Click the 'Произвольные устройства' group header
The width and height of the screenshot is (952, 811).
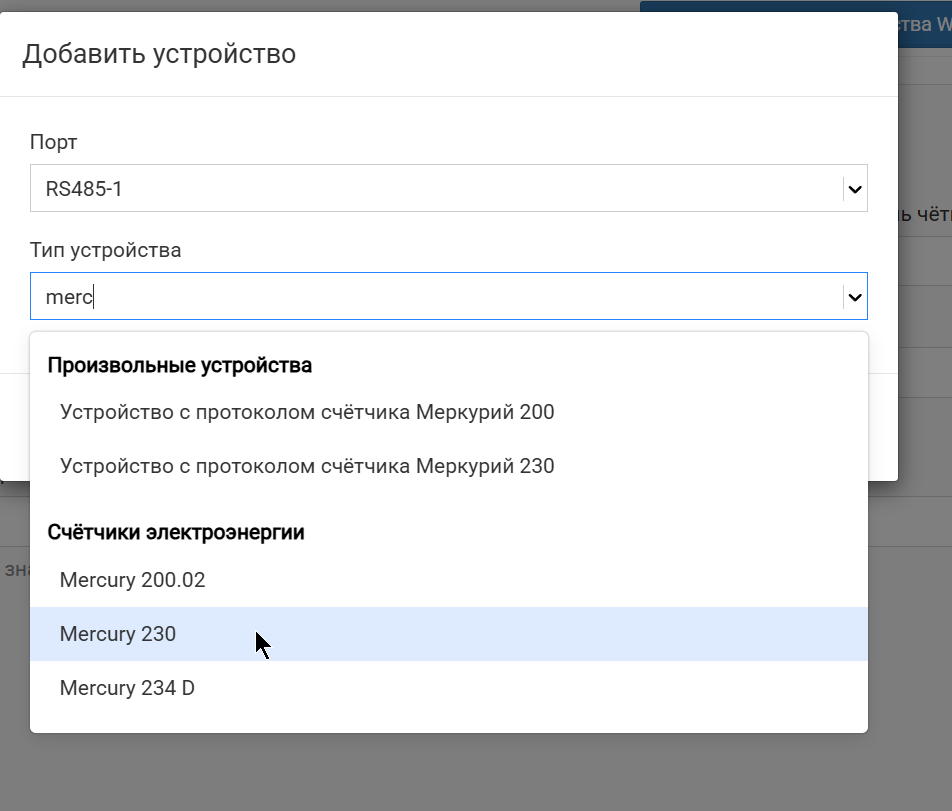pyautogui.click(x=180, y=365)
